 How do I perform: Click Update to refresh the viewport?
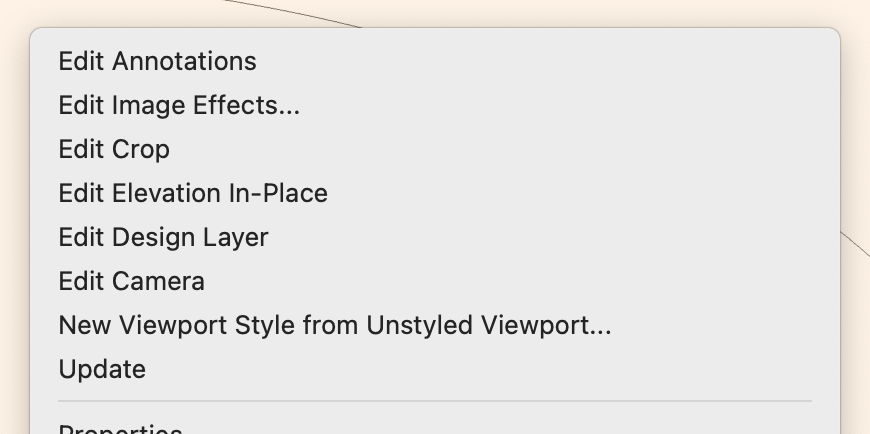pos(102,370)
